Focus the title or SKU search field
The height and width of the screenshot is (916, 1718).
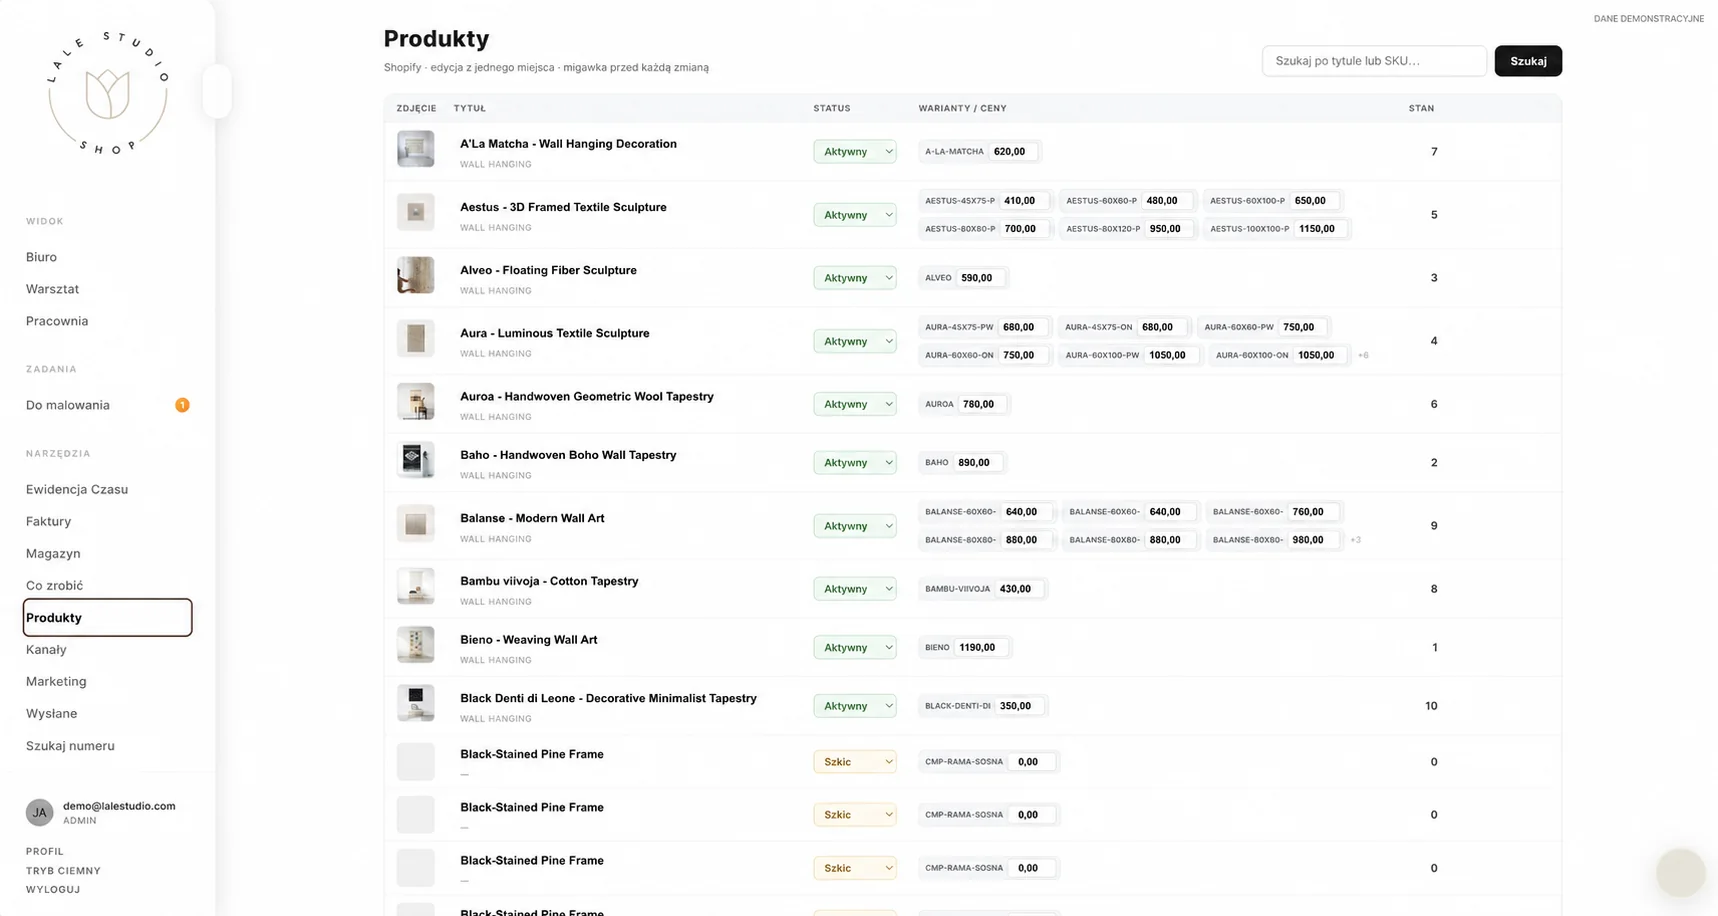1374,61
